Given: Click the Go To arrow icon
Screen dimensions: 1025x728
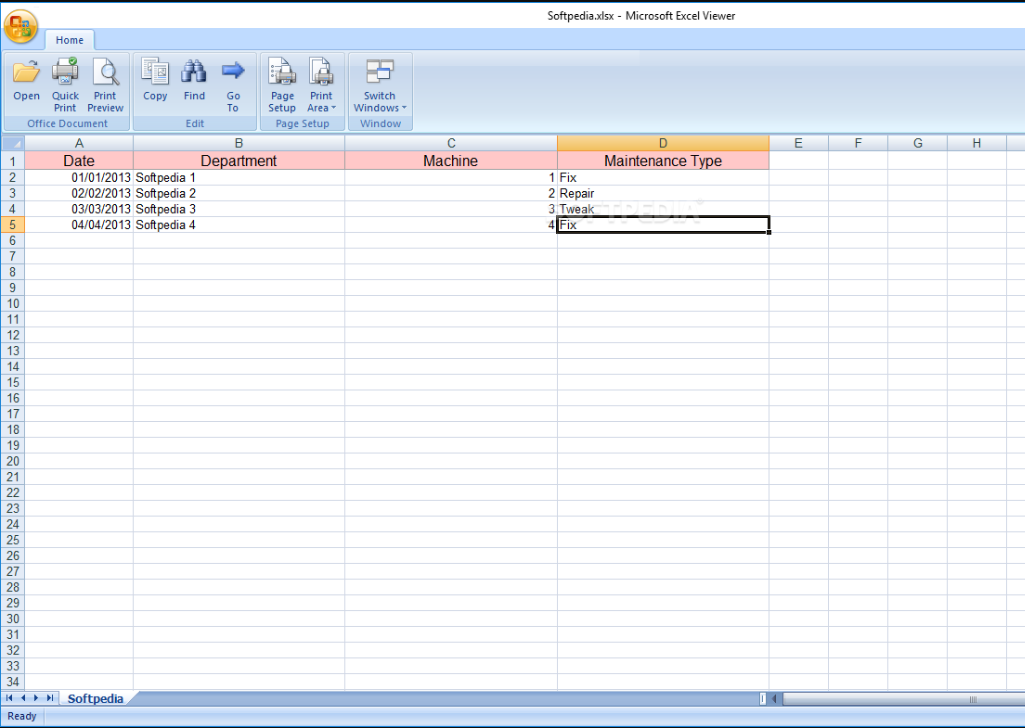Looking at the screenshot, I should tap(233, 81).
